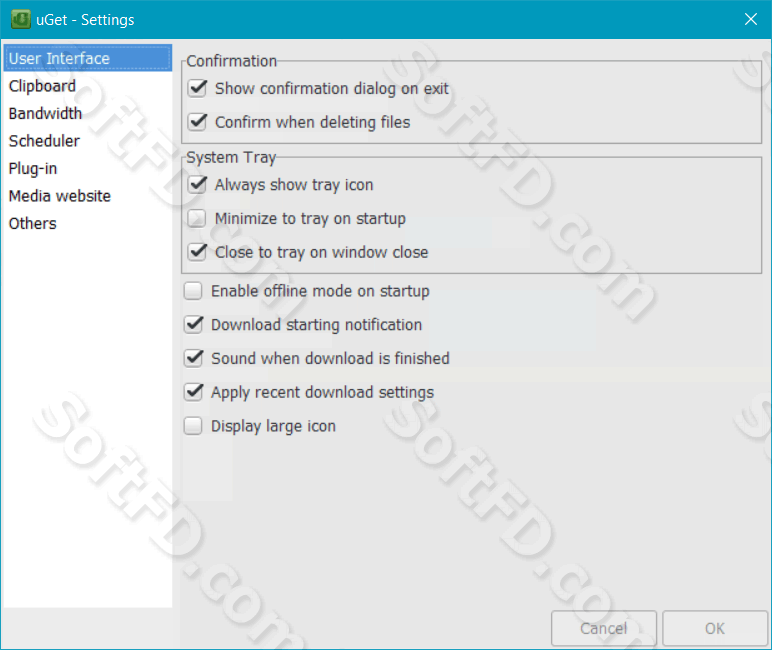Disable Always show tray icon
Image resolution: width=772 pixels, height=650 pixels.
197,185
